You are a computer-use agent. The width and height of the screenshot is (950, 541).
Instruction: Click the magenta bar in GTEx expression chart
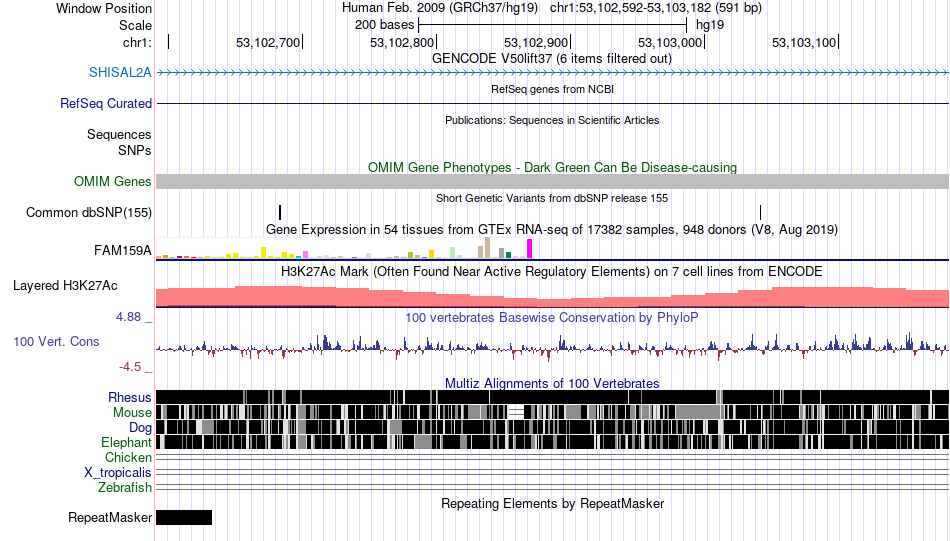point(530,249)
